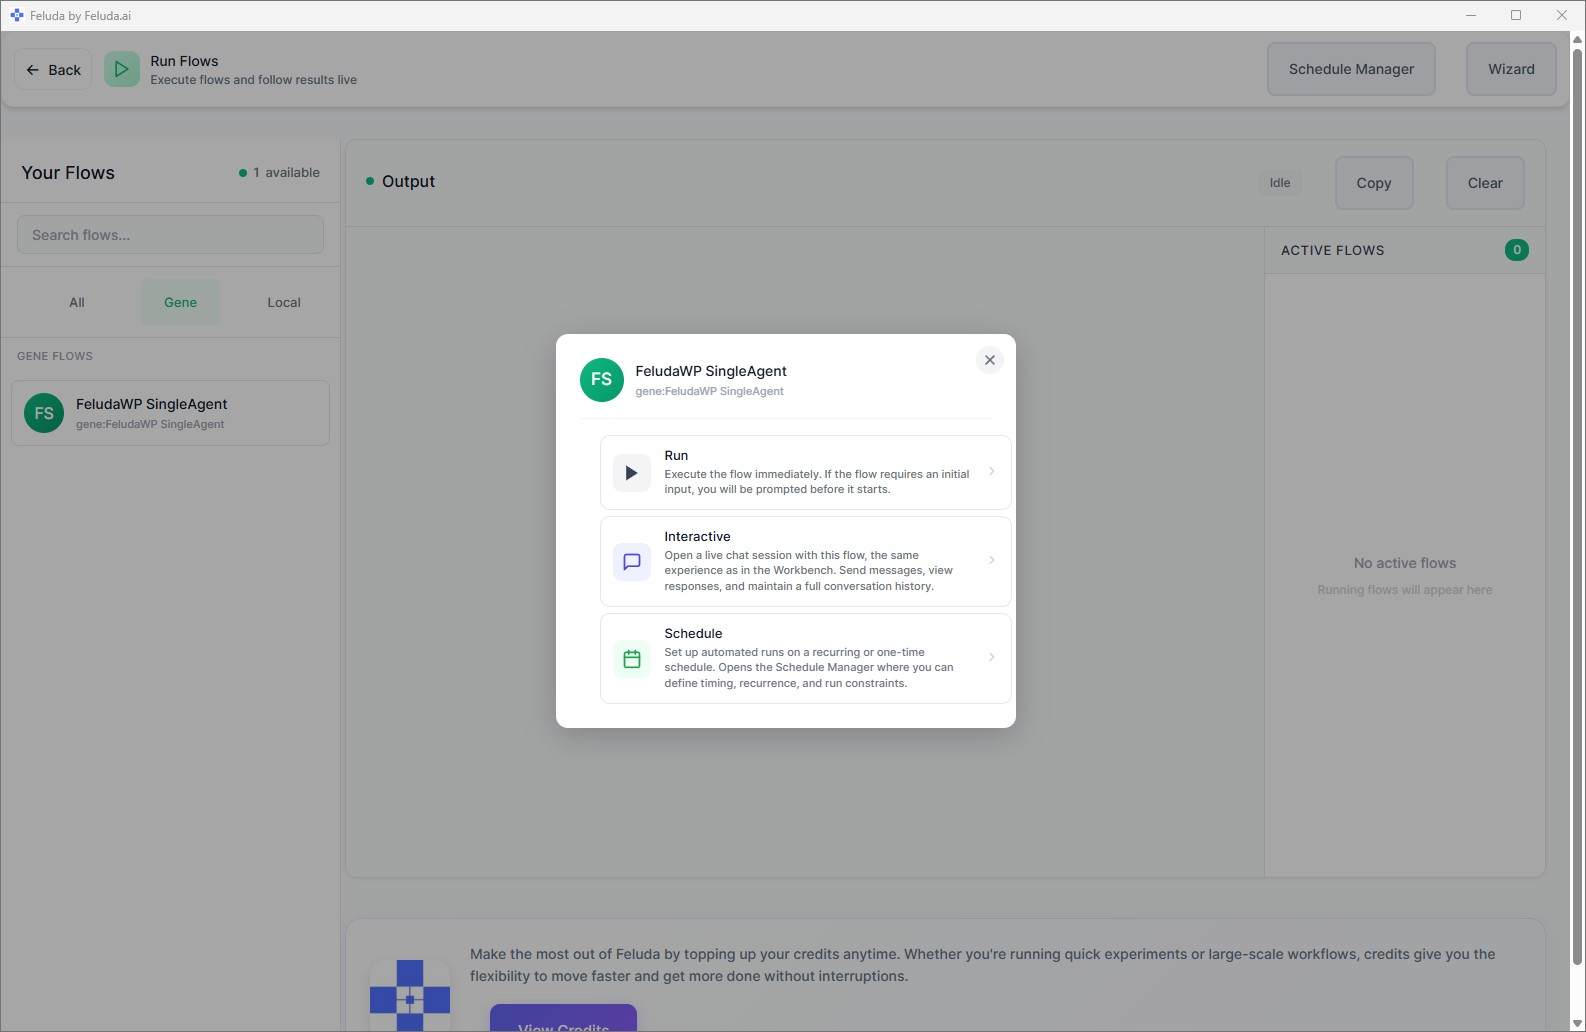1586x1032 pixels.
Task: Click the play icon in Run option
Action: [631, 473]
